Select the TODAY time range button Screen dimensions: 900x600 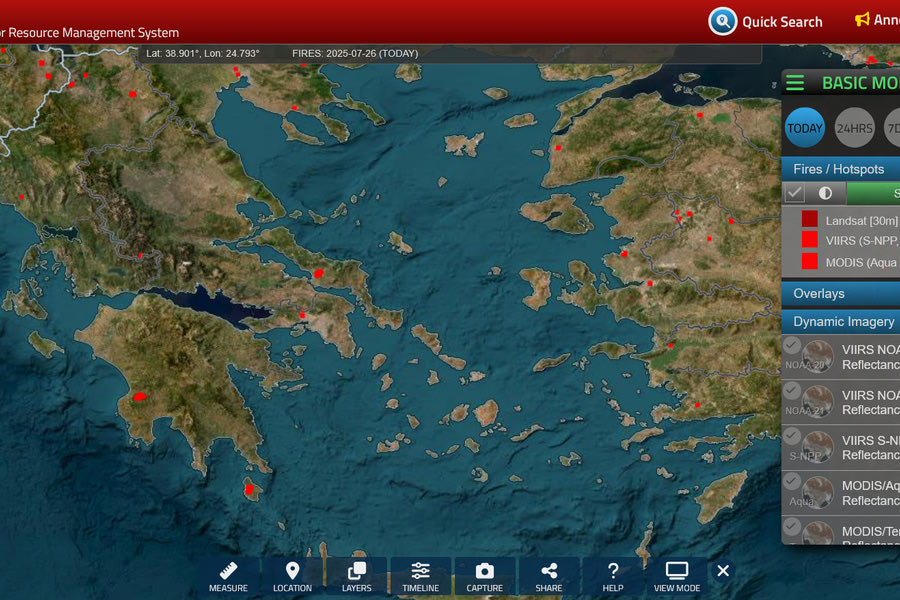tap(804, 128)
